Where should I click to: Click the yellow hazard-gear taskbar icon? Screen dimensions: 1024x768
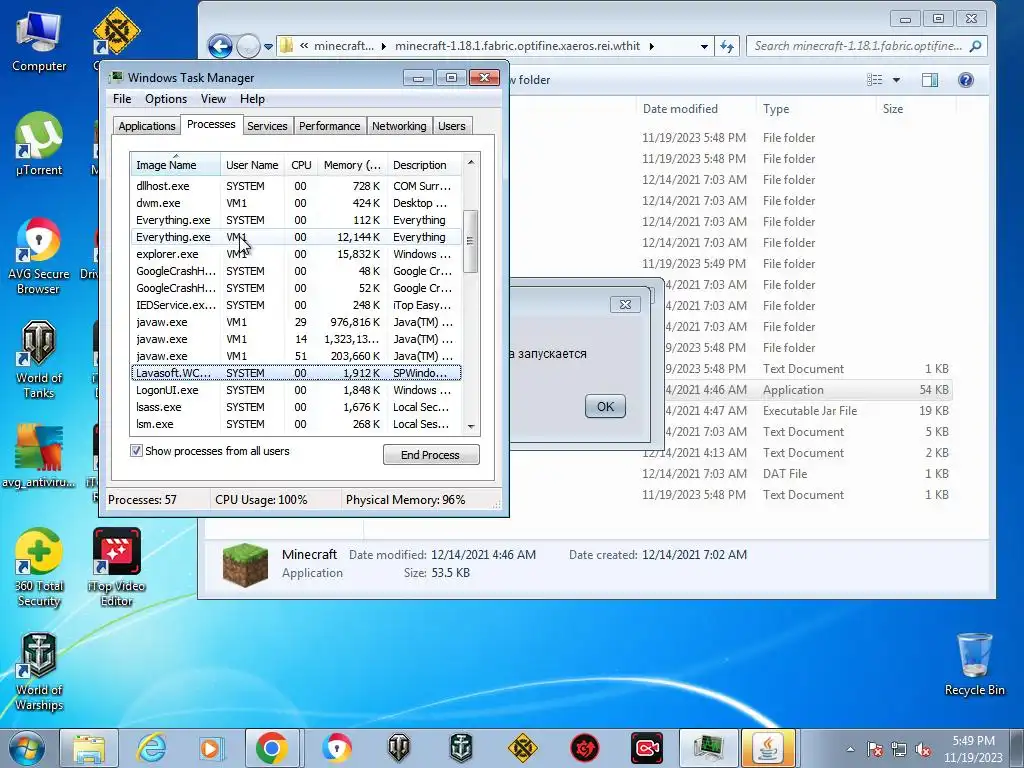click(x=522, y=748)
